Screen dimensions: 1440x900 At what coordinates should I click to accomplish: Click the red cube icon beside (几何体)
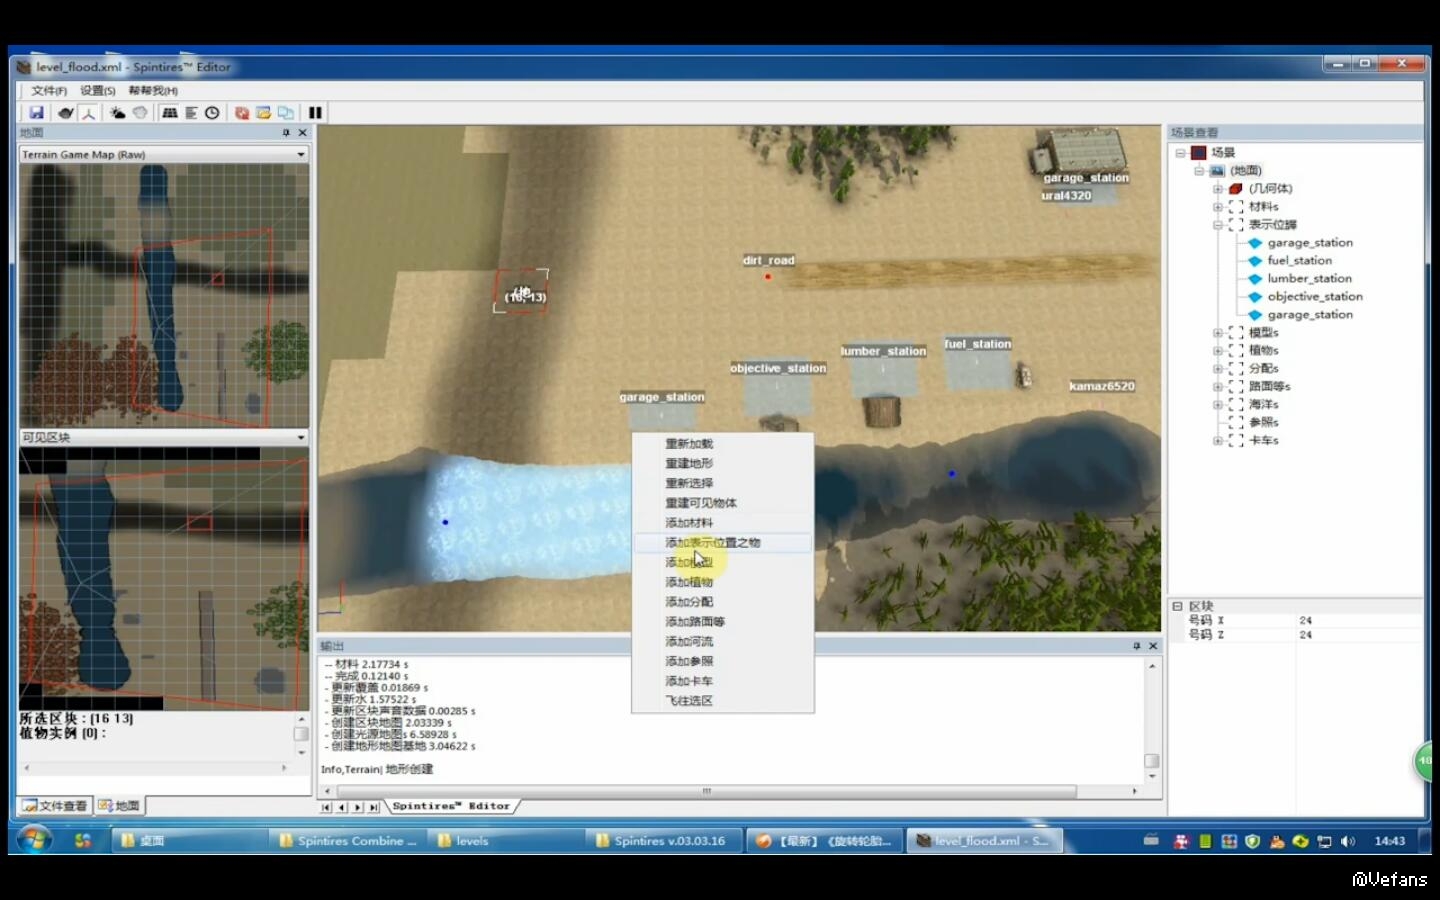[x=1236, y=189]
